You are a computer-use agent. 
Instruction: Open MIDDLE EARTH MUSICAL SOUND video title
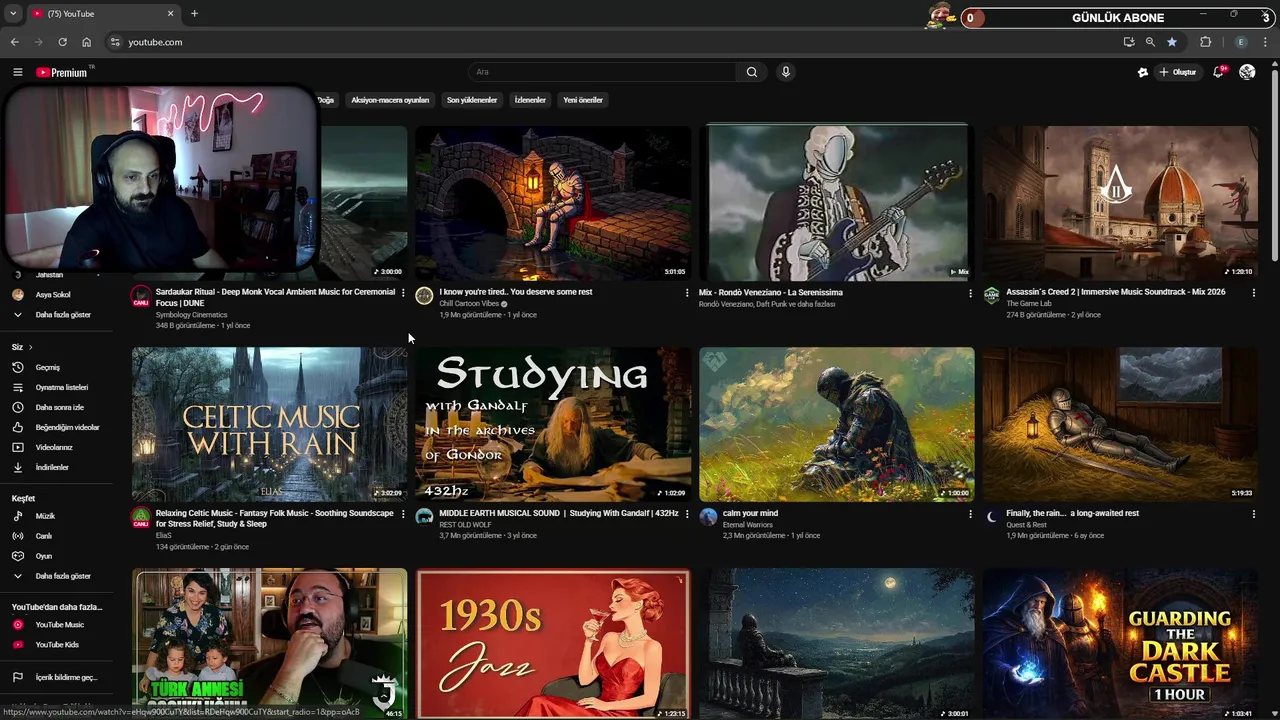[558, 513]
